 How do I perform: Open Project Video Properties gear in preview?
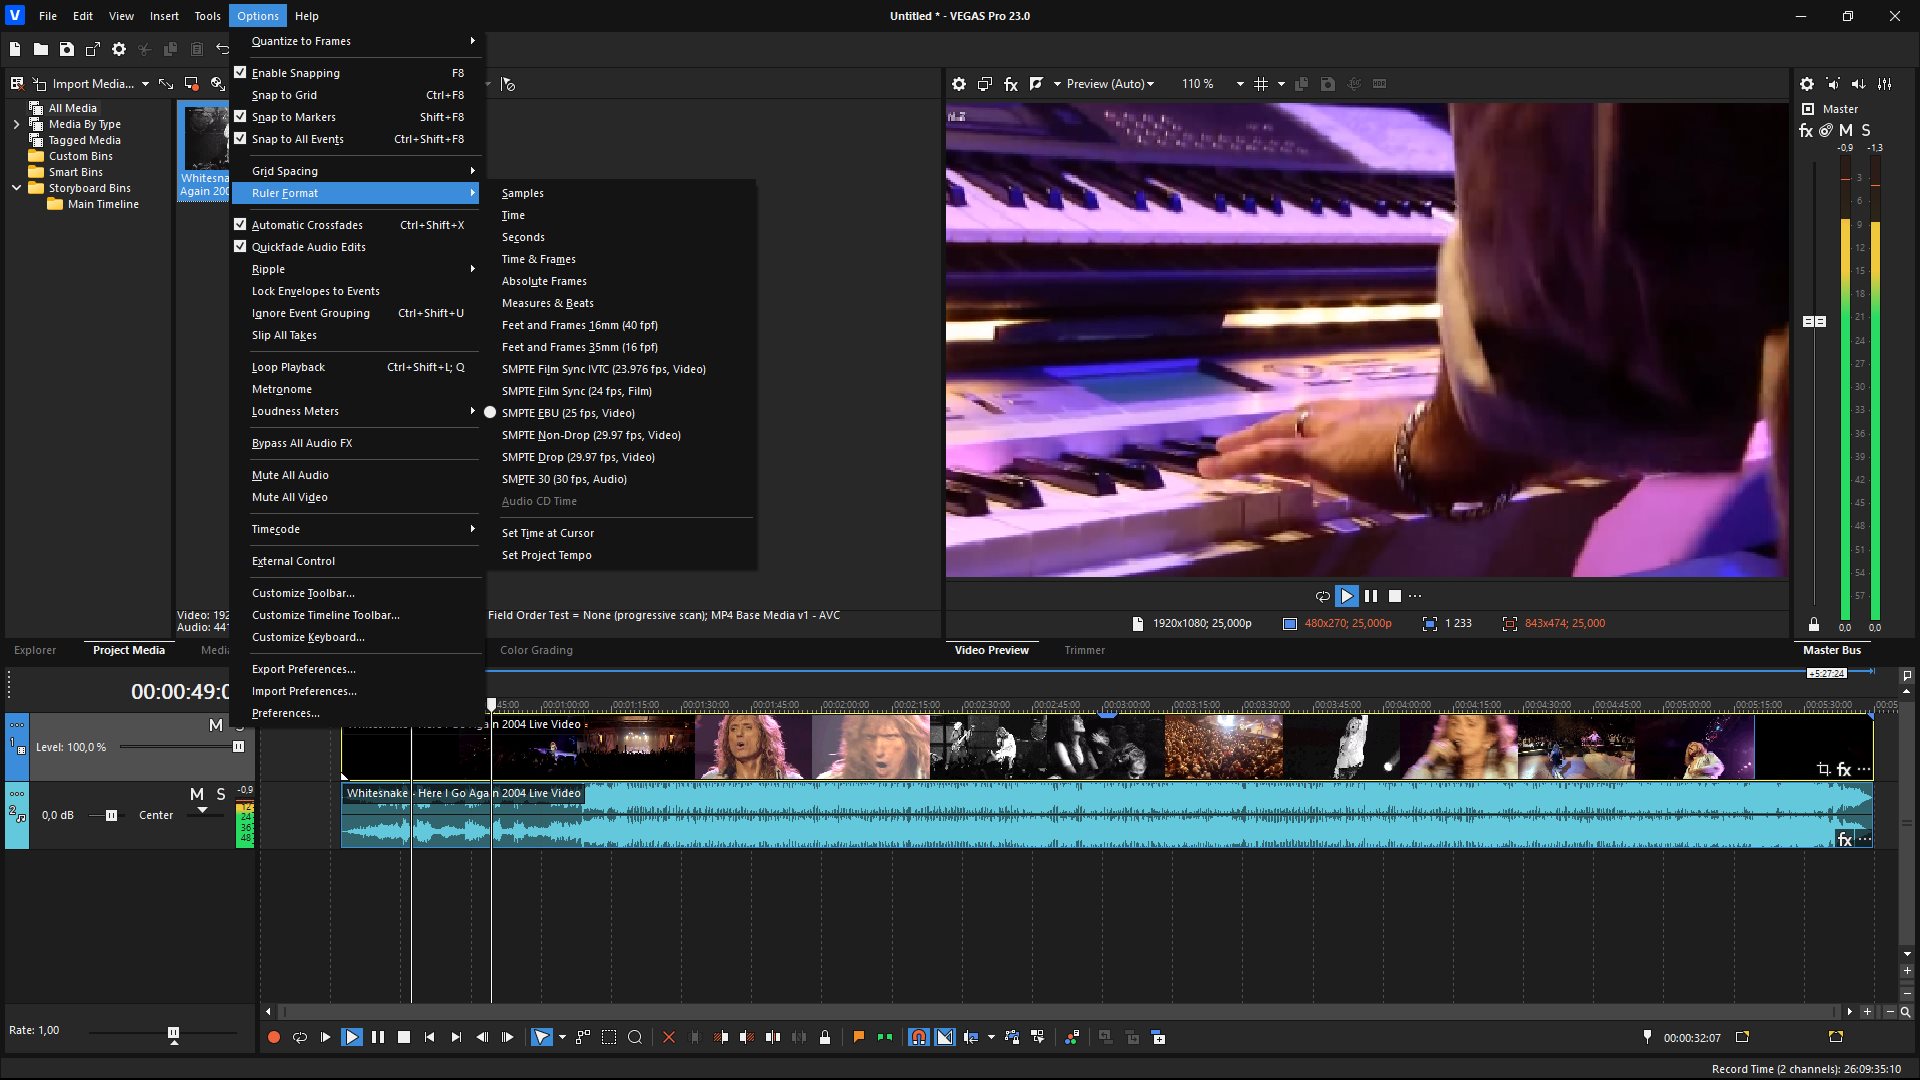coord(958,84)
